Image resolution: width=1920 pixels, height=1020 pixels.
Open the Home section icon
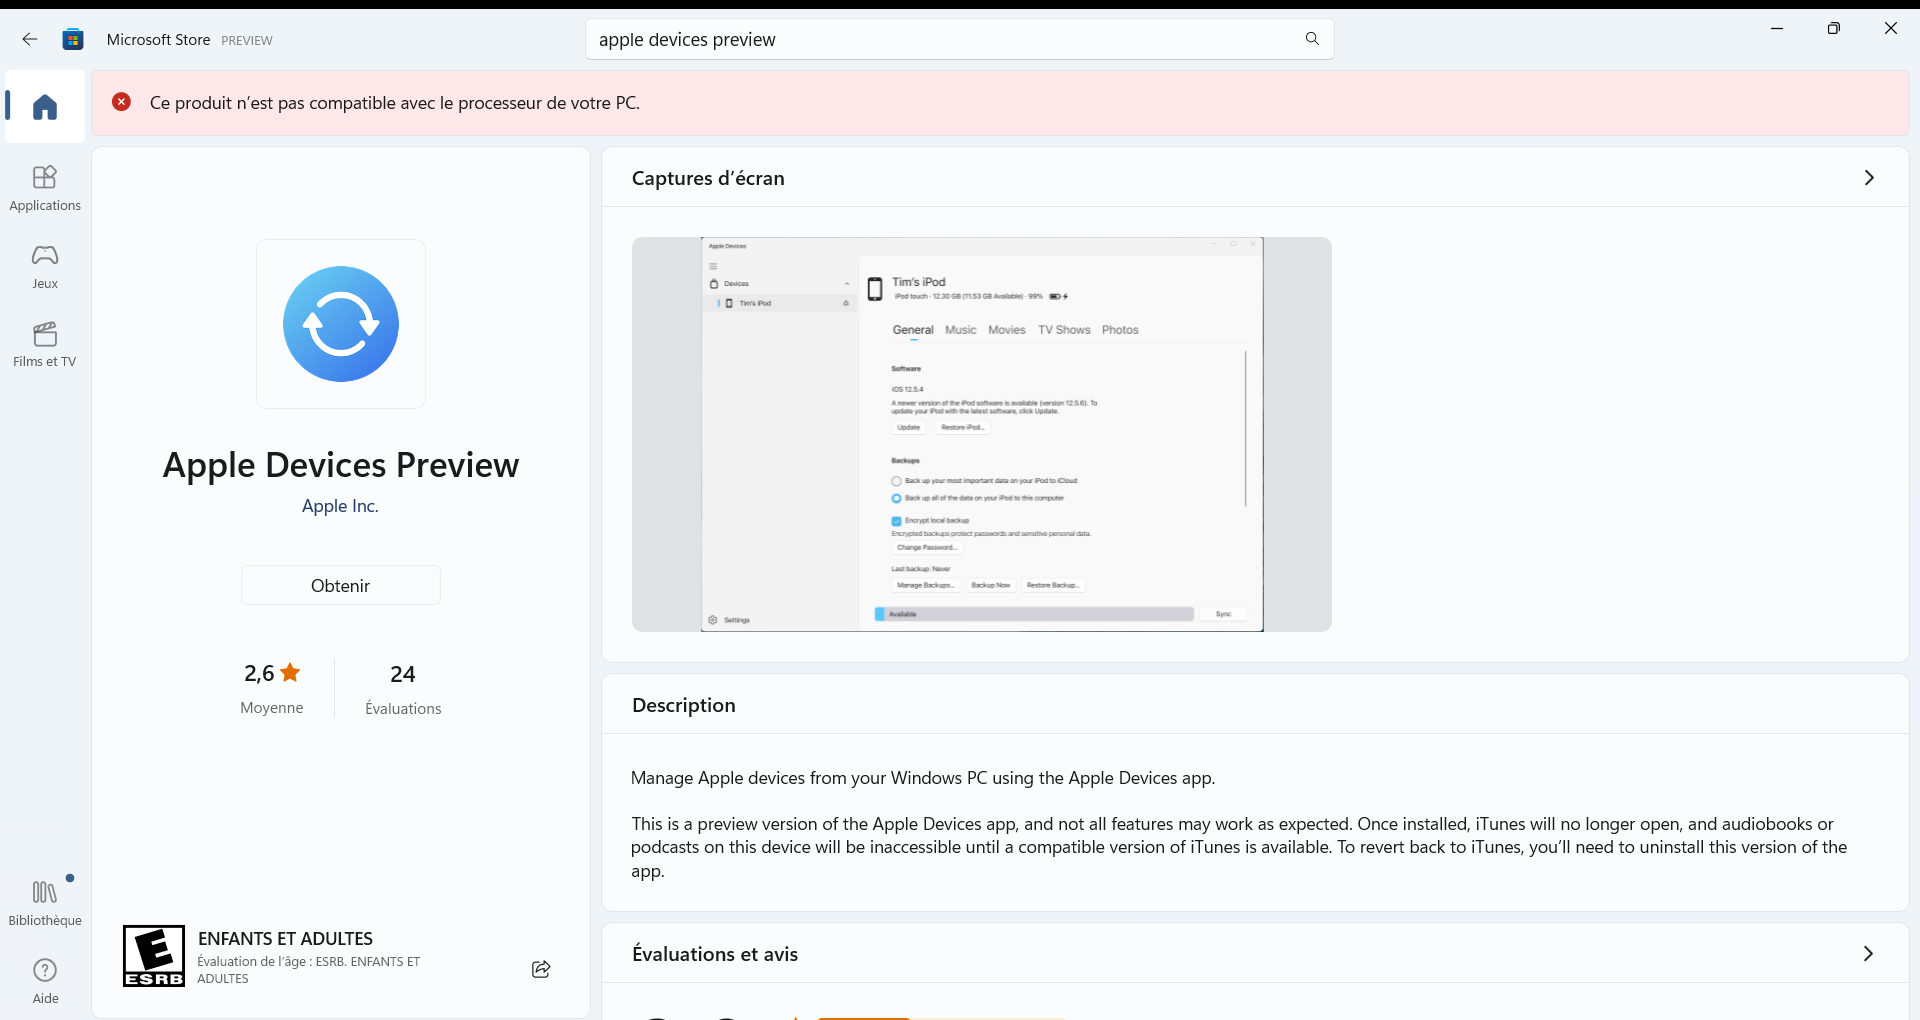45,106
